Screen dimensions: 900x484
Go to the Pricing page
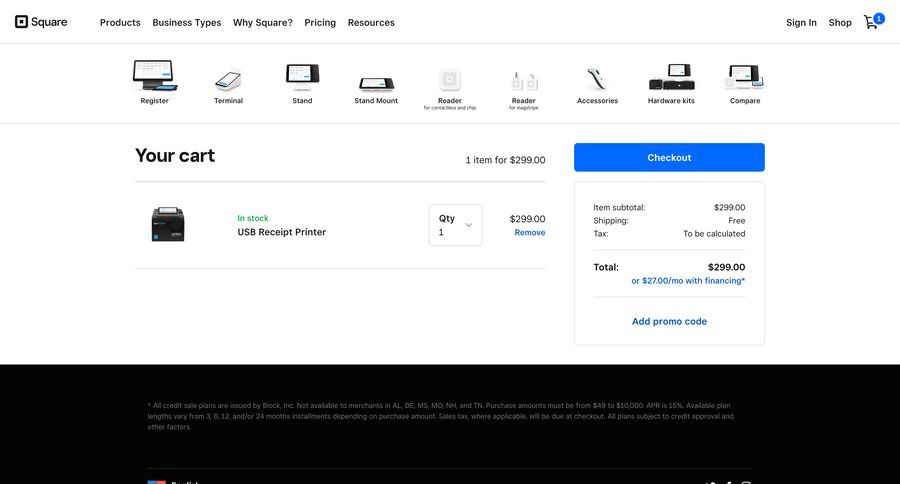(x=320, y=22)
